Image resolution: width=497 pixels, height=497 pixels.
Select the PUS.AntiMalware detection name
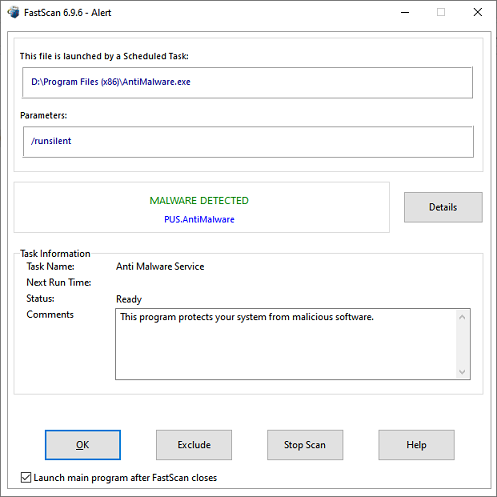[x=199, y=219]
